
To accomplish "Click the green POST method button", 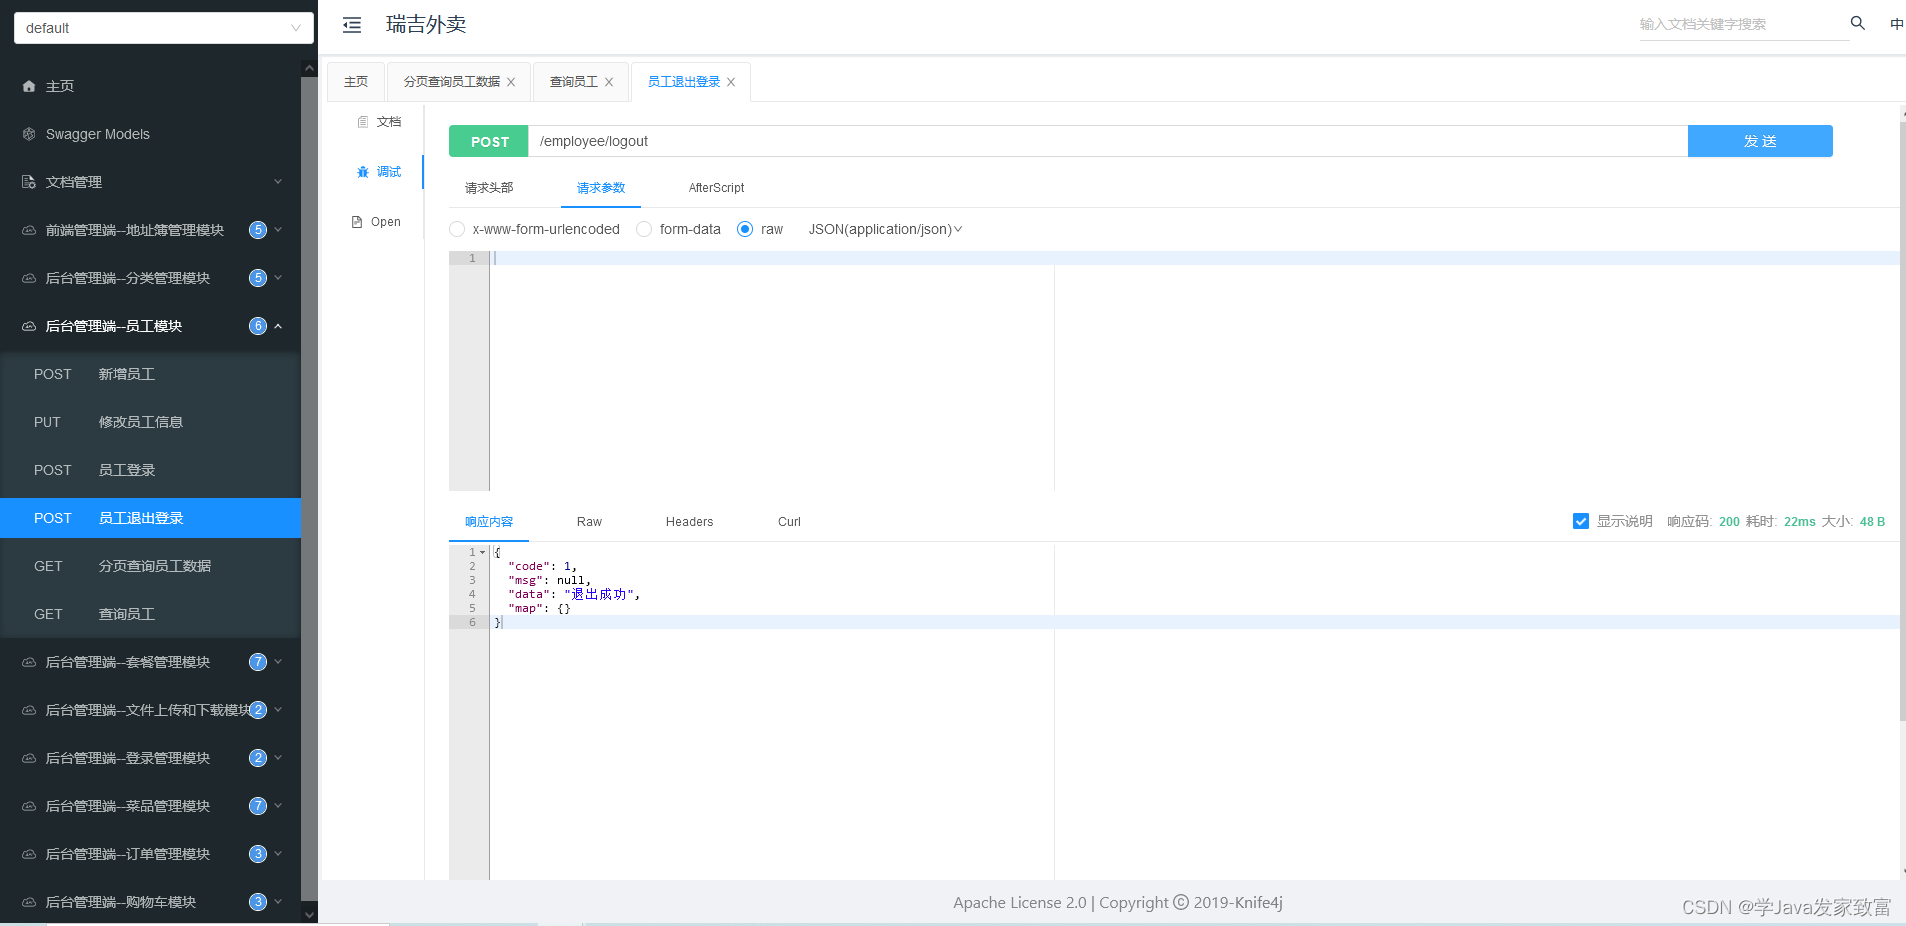I will 489,141.
